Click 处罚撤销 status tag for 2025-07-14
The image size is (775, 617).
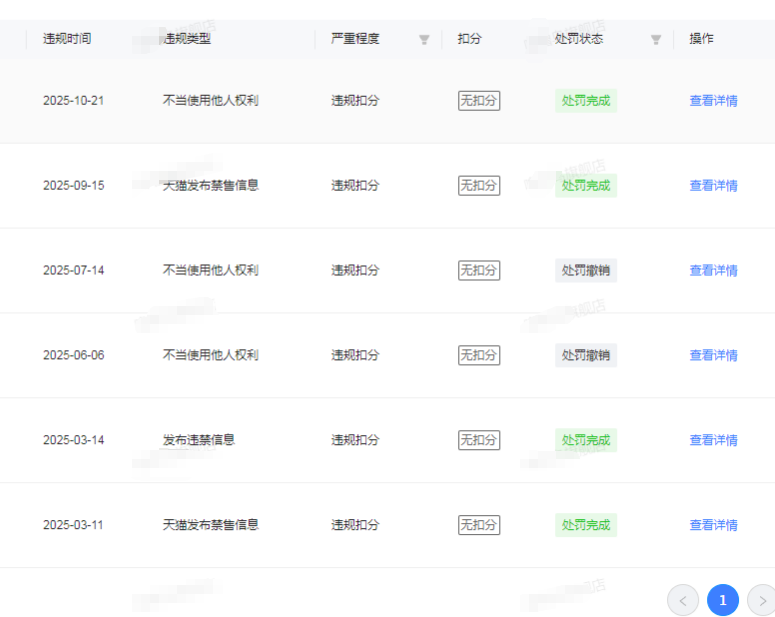586,271
